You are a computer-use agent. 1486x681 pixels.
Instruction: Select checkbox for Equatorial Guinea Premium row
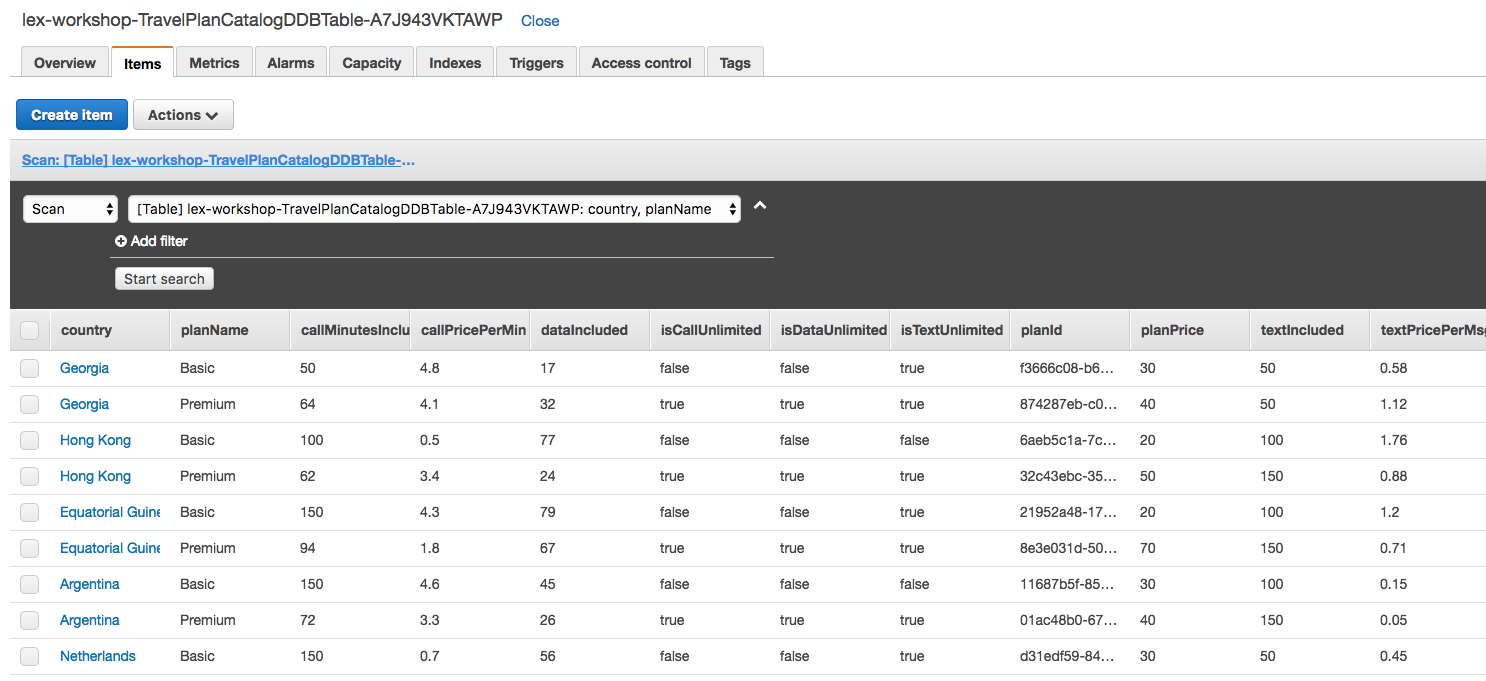pyautogui.click(x=29, y=548)
